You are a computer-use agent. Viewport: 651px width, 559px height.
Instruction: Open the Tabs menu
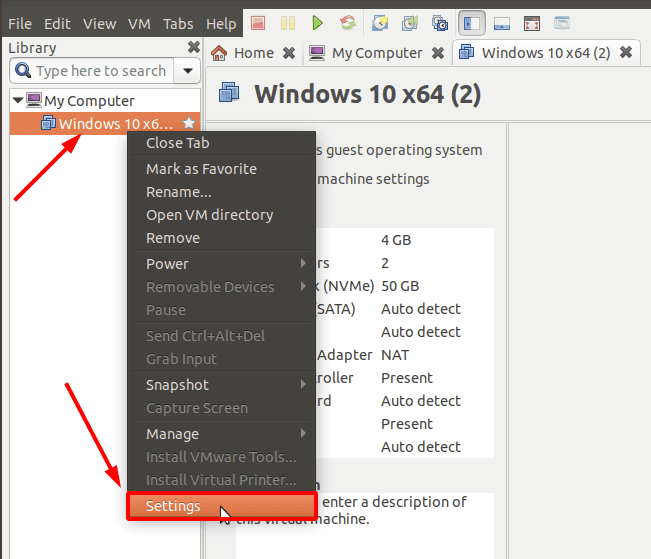pyautogui.click(x=178, y=24)
